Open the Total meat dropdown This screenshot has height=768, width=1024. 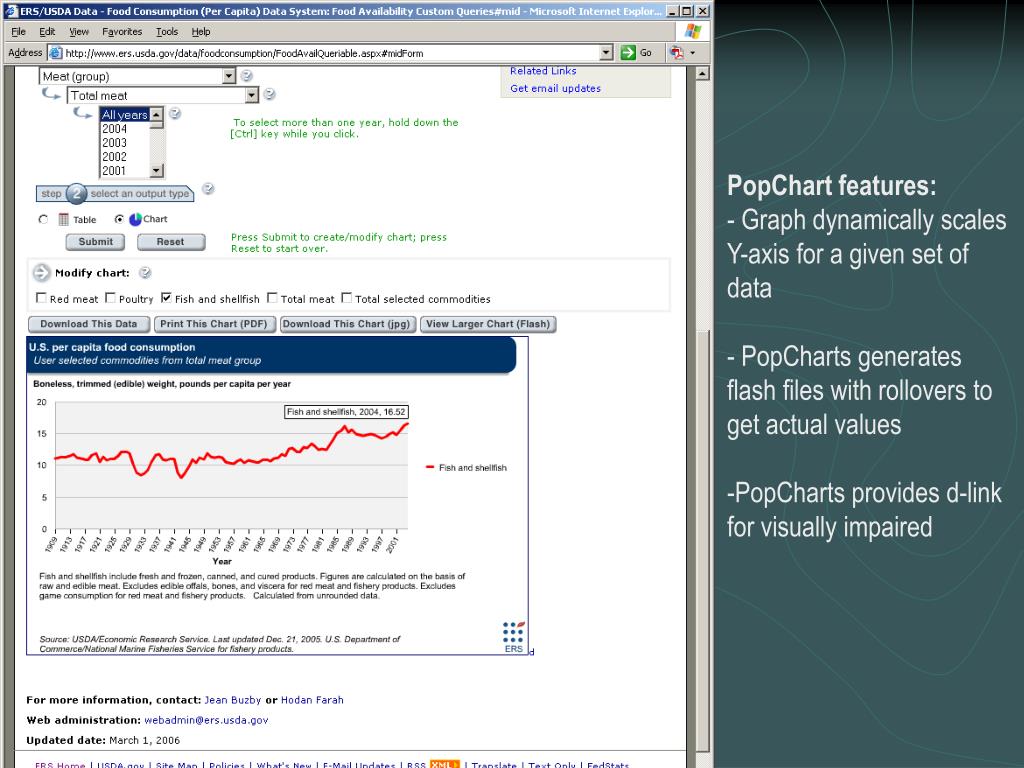tap(251, 95)
